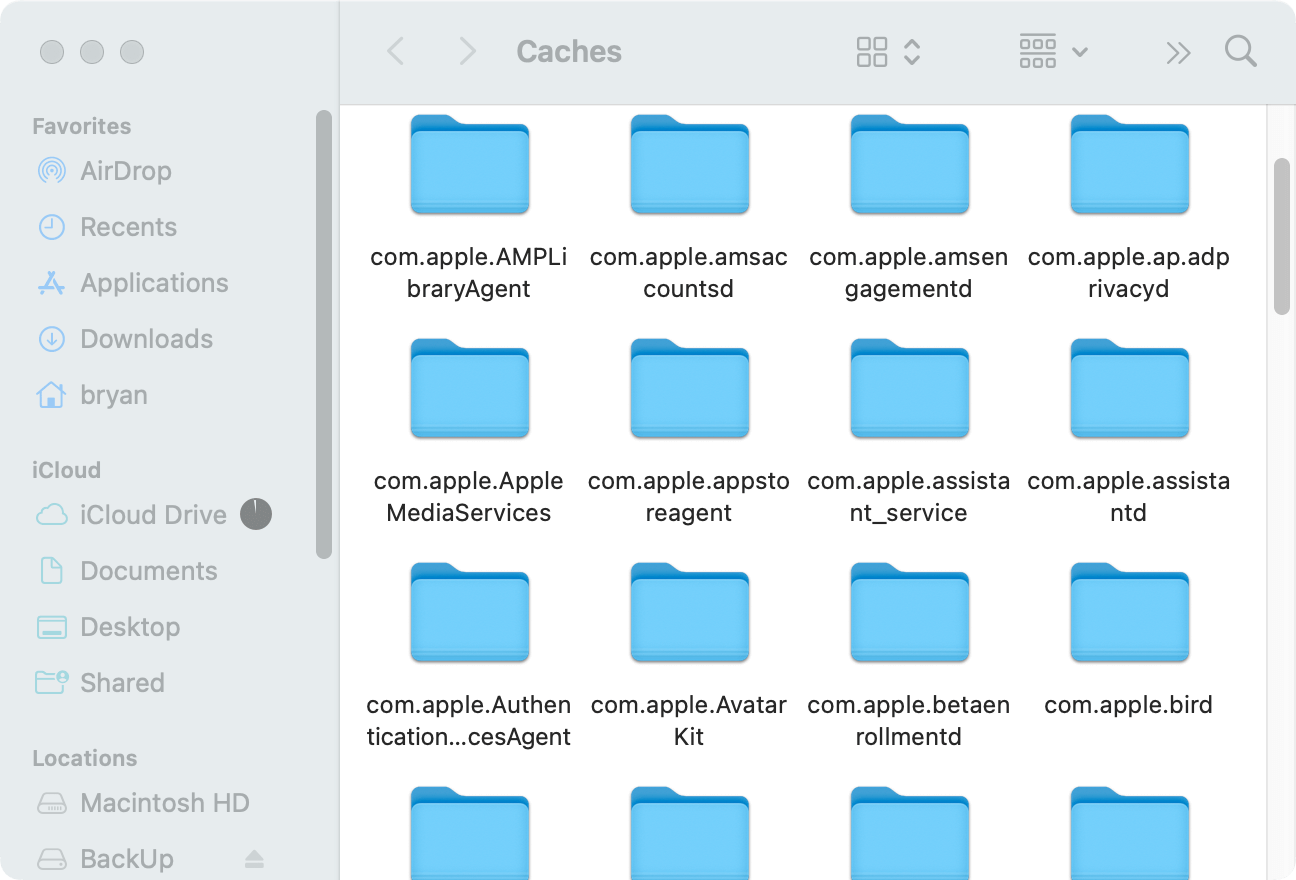Click the sidebar scrollbar thumb
The width and height of the screenshot is (1296, 880).
tap(323, 334)
